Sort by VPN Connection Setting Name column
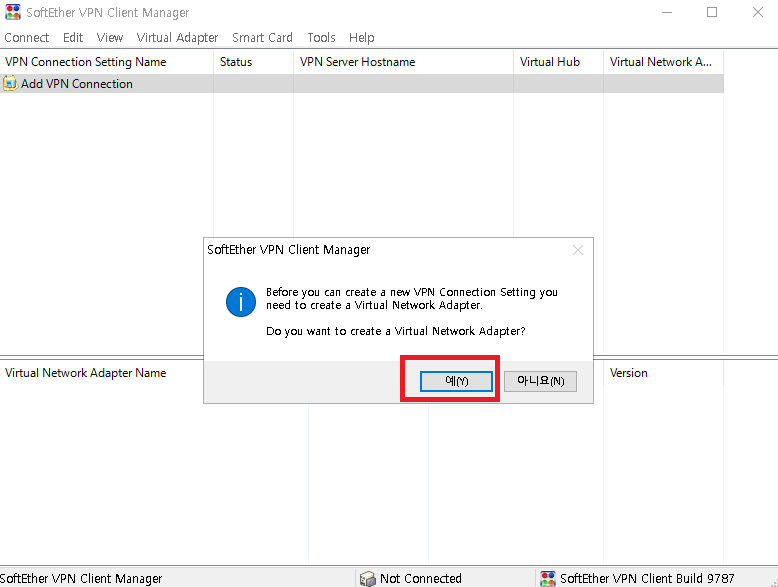778x587 pixels. pos(107,62)
